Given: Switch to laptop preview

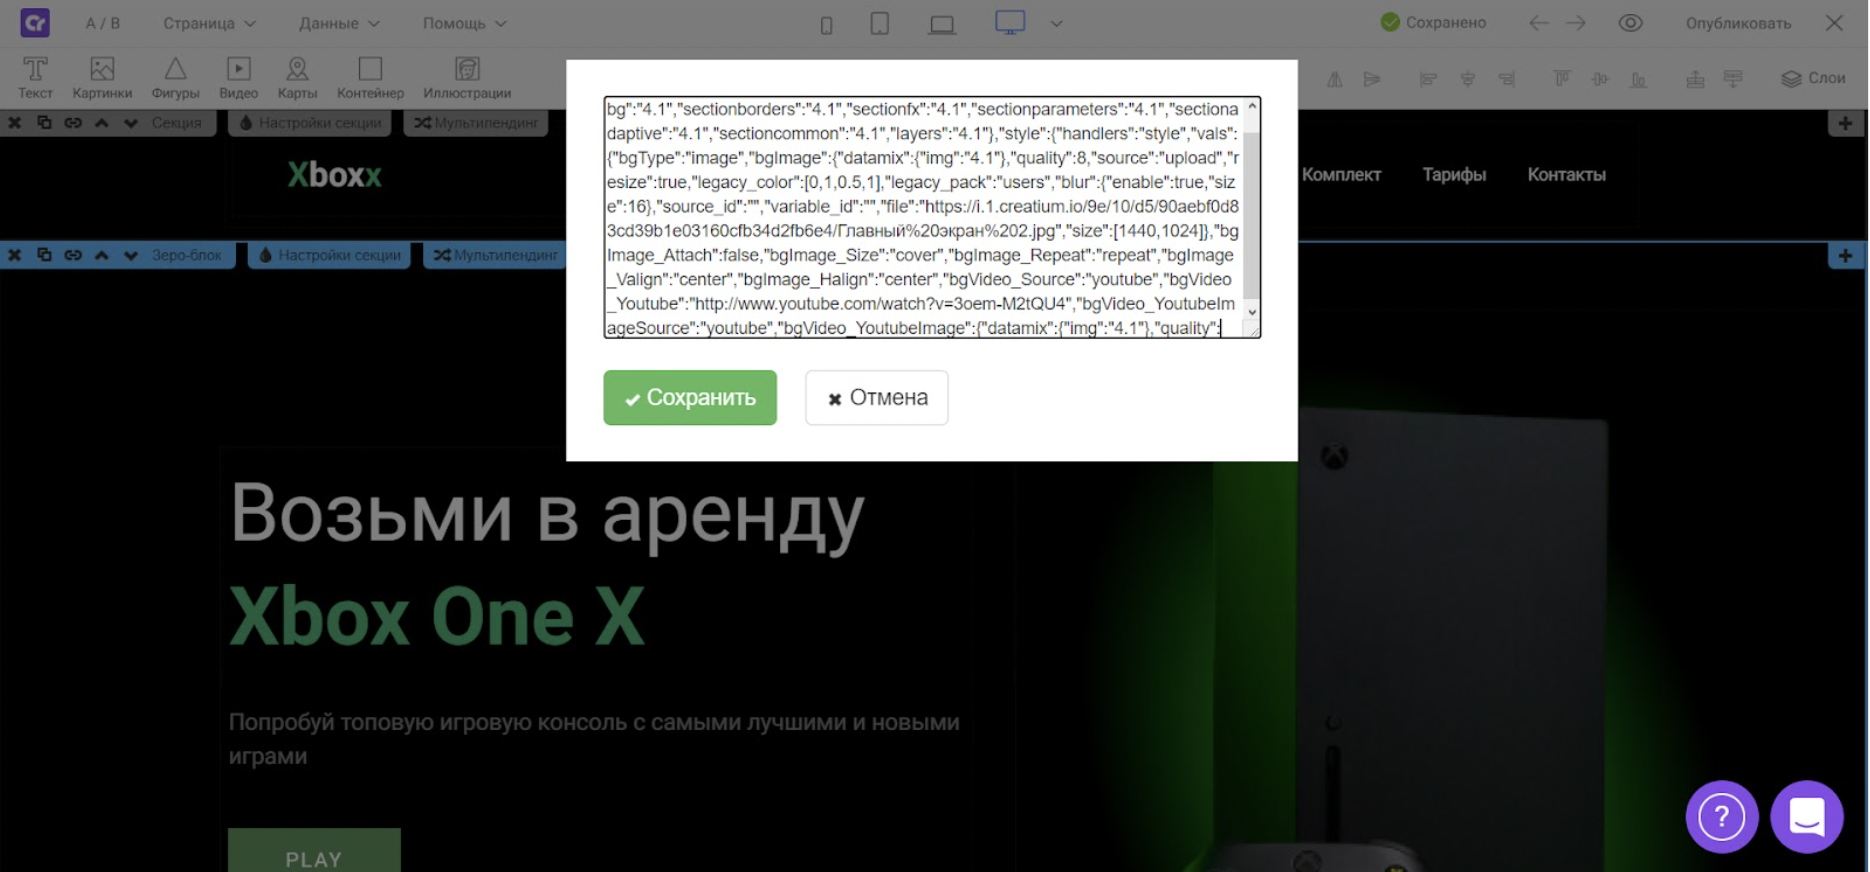Looking at the screenshot, I should tap(941, 24).
